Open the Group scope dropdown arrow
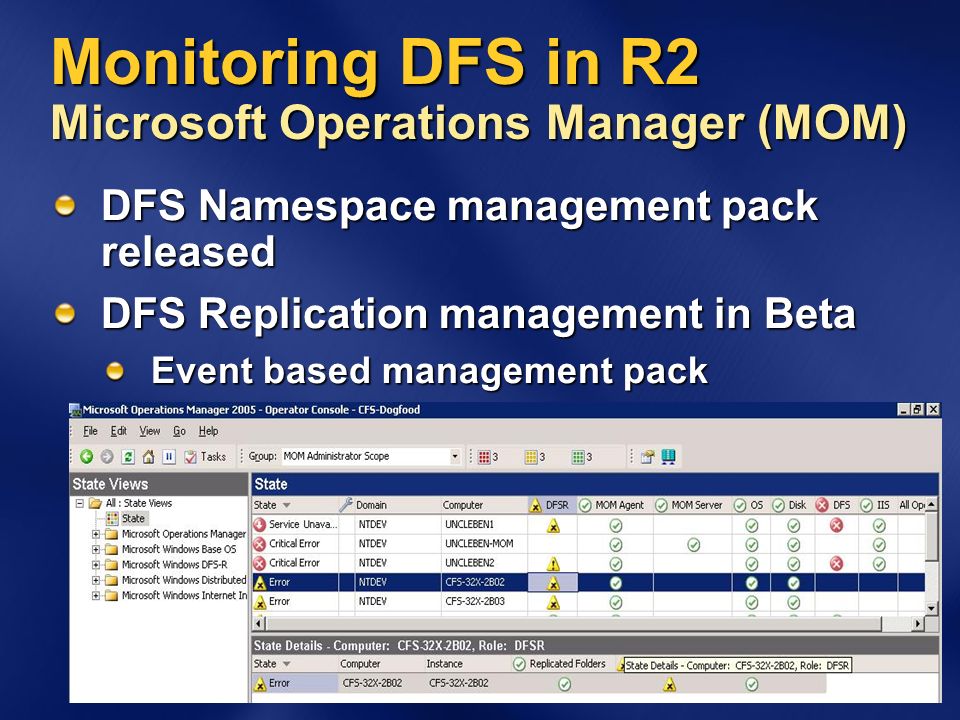Image resolution: width=960 pixels, height=720 pixels. point(454,456)
